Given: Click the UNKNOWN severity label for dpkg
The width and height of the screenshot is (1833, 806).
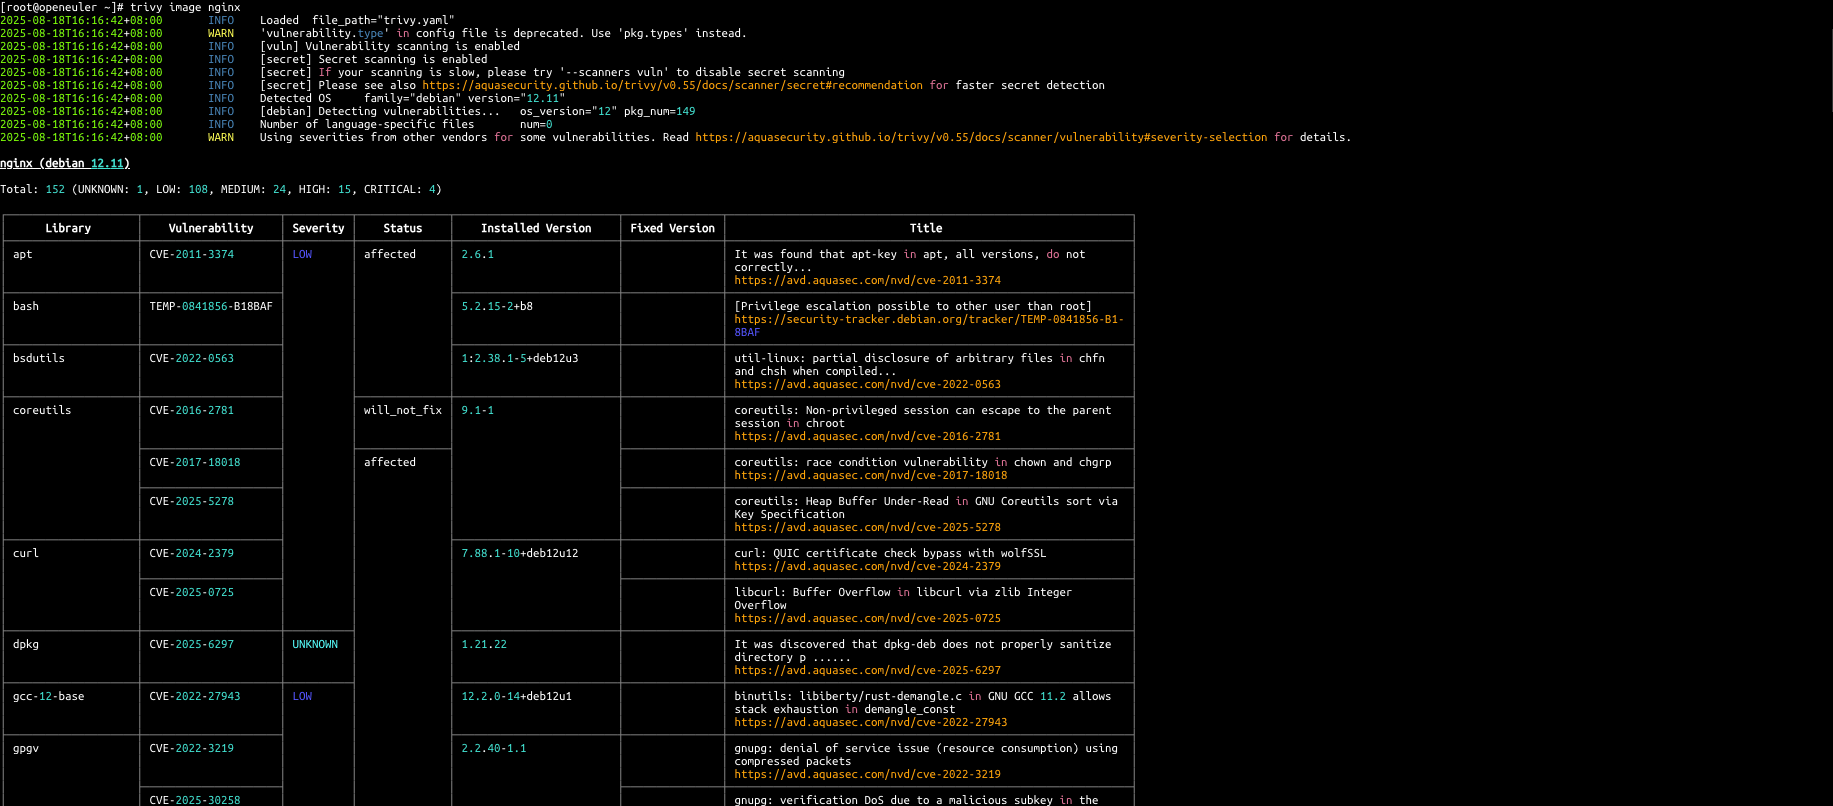Looking at the screenshot, I should [315, 645].
